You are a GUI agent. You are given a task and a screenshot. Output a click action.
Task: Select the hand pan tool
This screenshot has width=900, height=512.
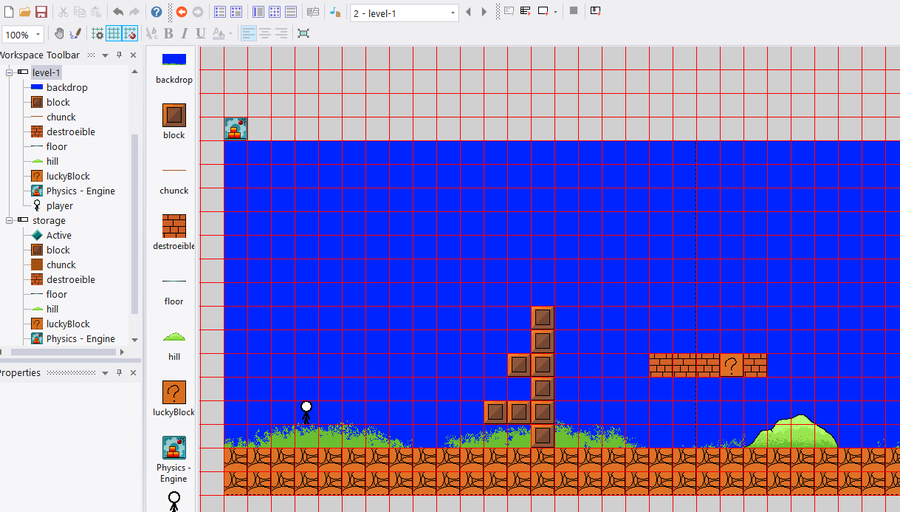(59, 34)
